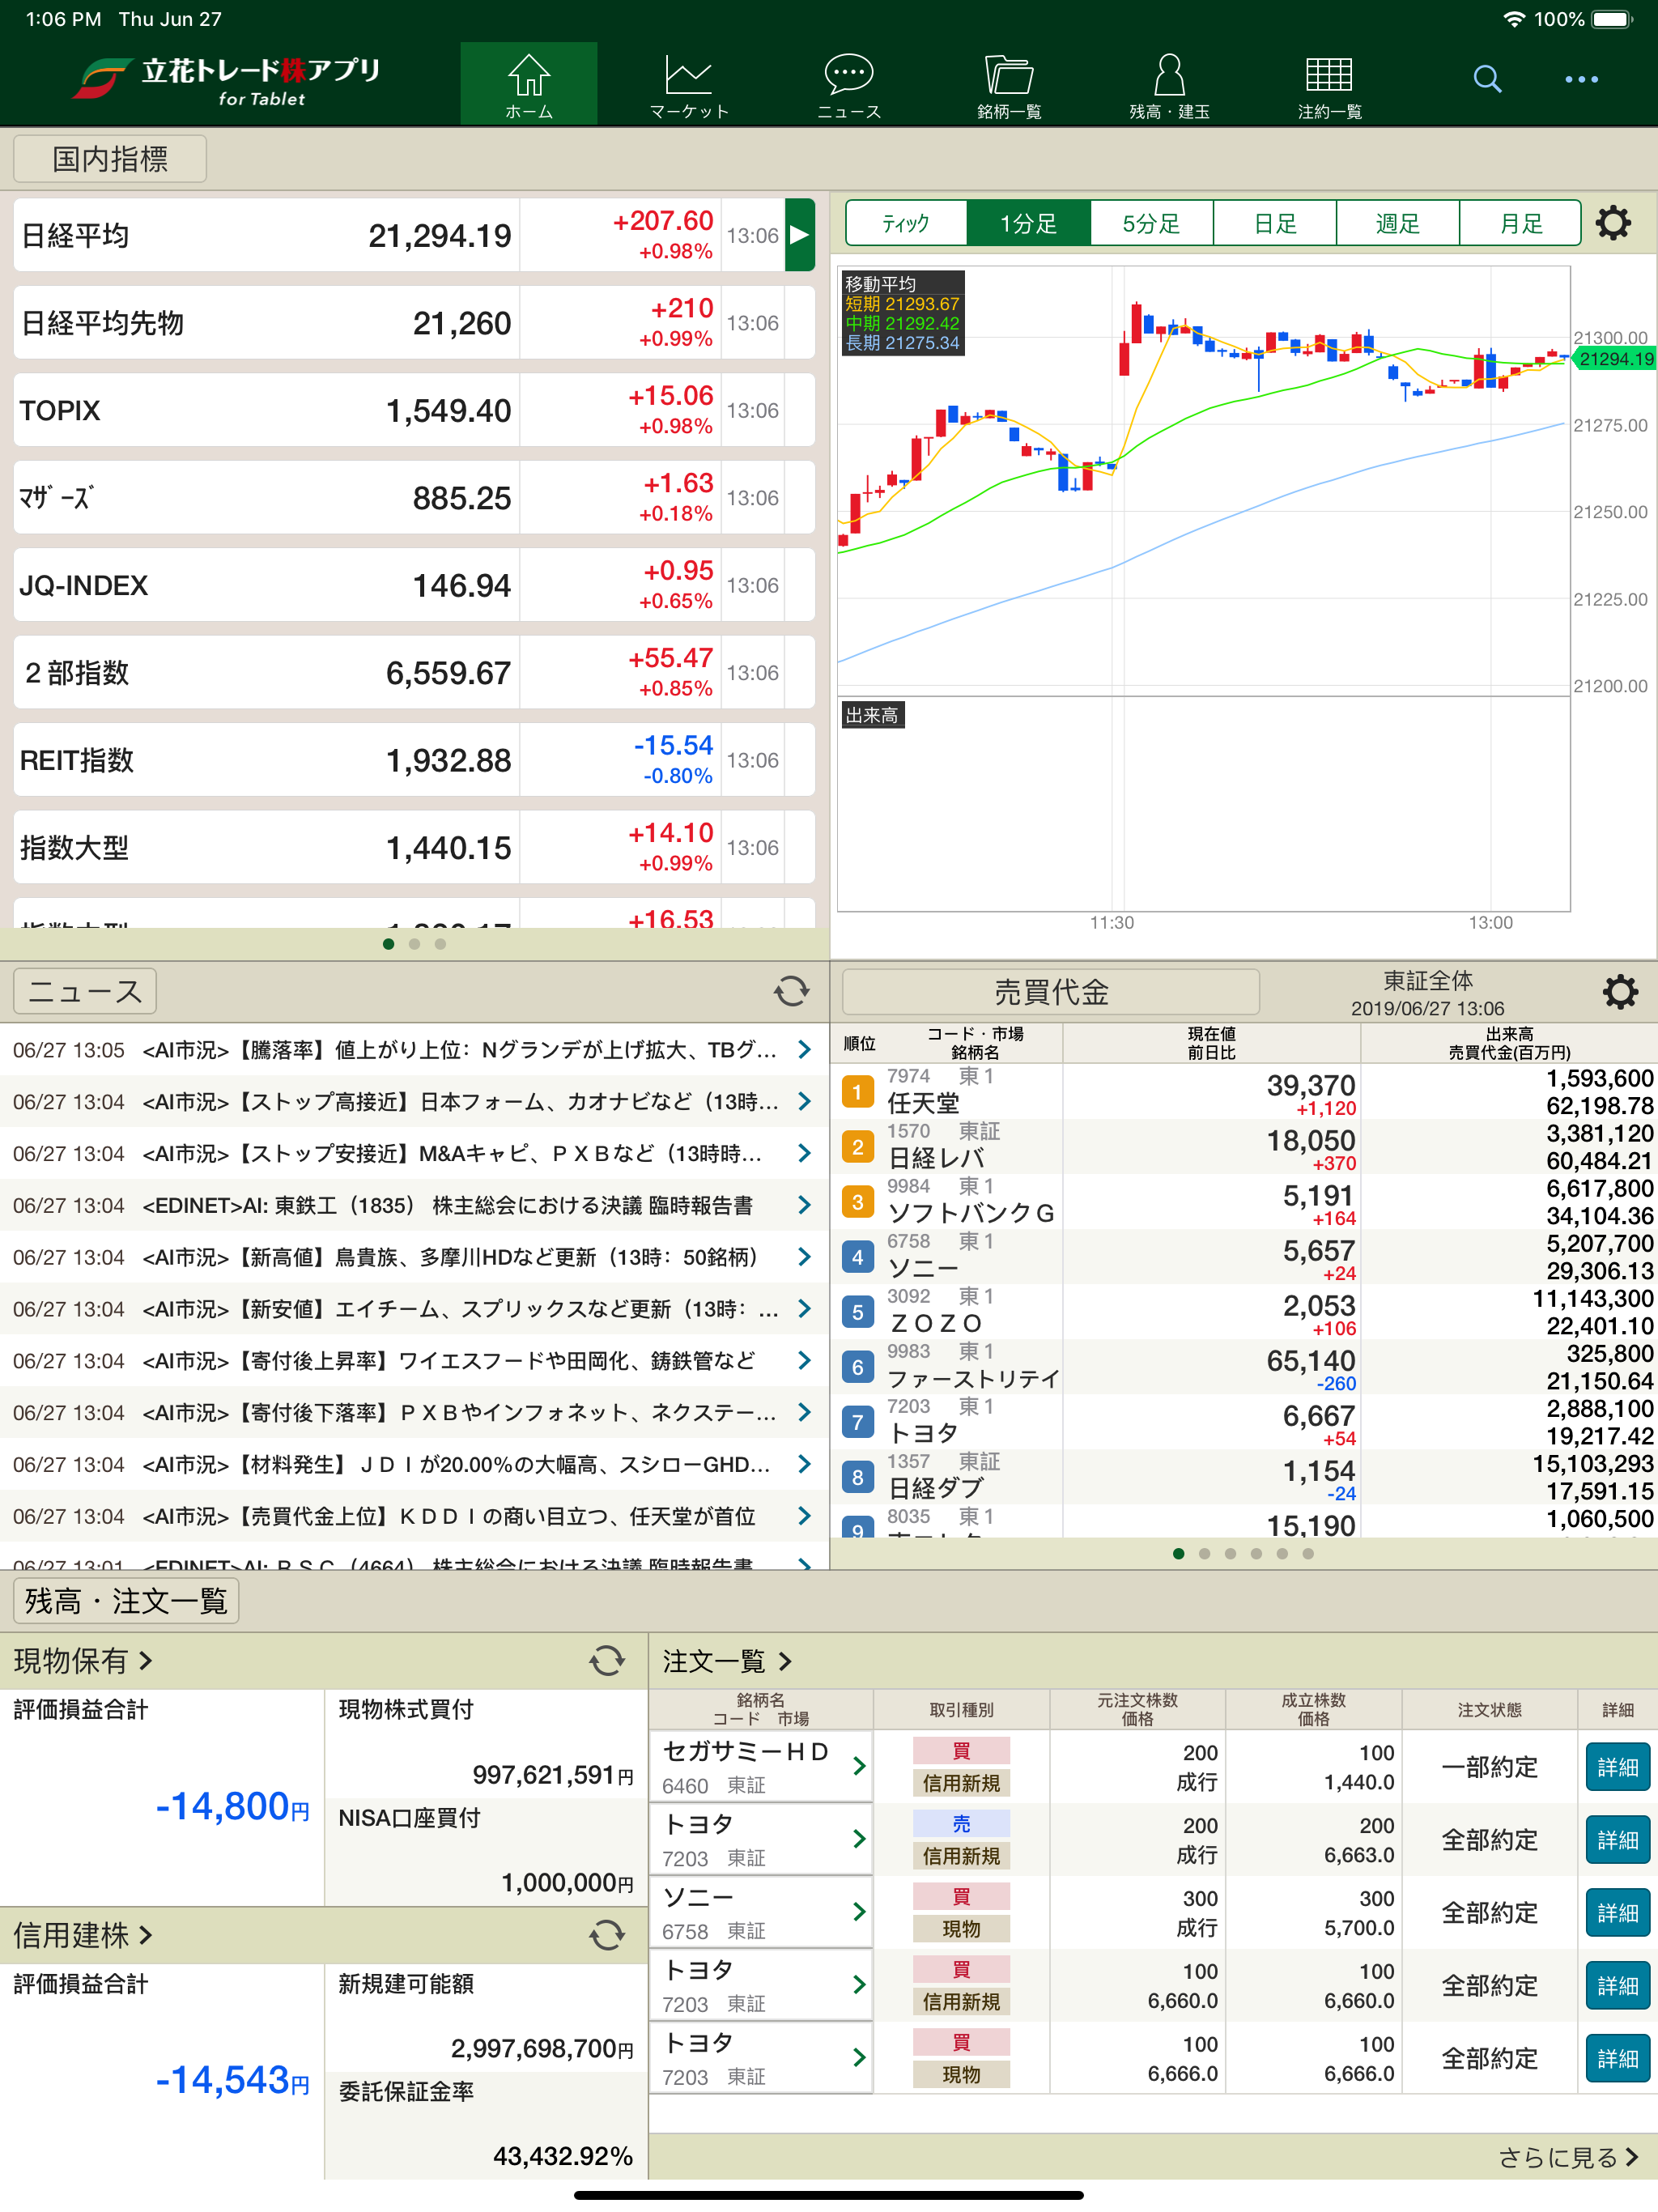The image size is (1658, 2212).
Task: Tap the 出来高 volume label
Action: click(x=872, y=715)
